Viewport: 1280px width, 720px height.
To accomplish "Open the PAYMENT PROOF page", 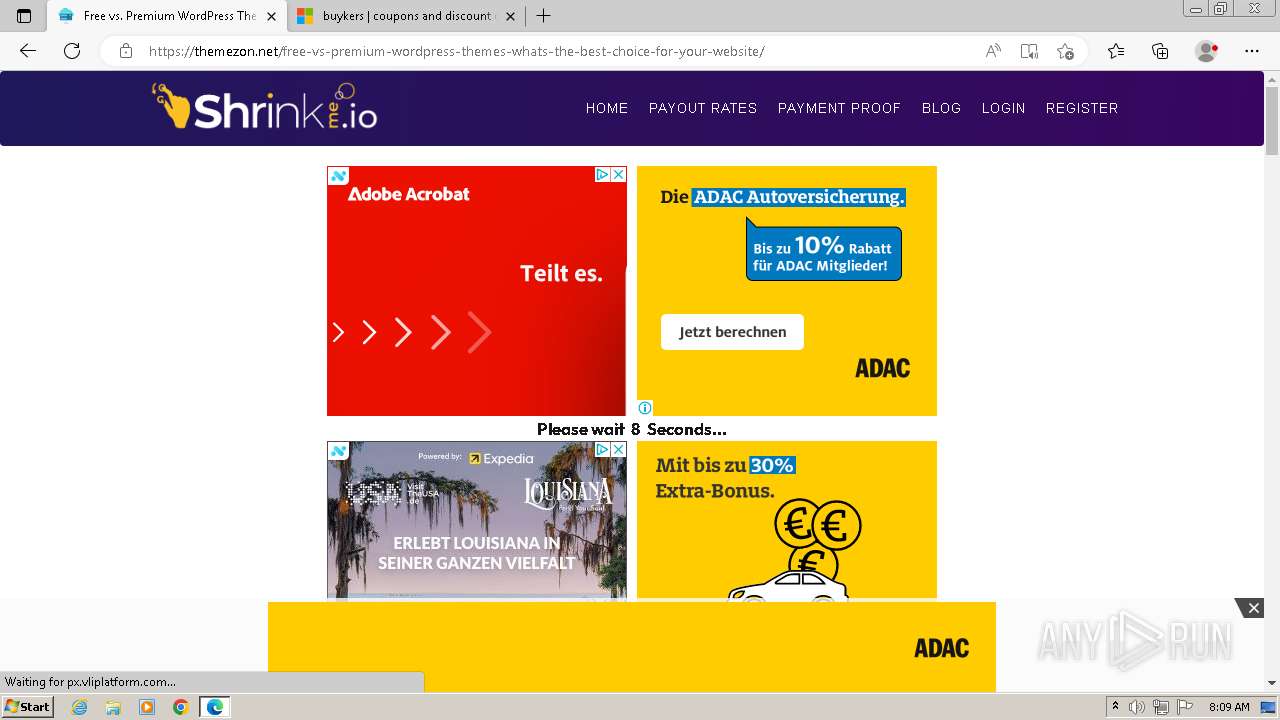I will (839, 108).
